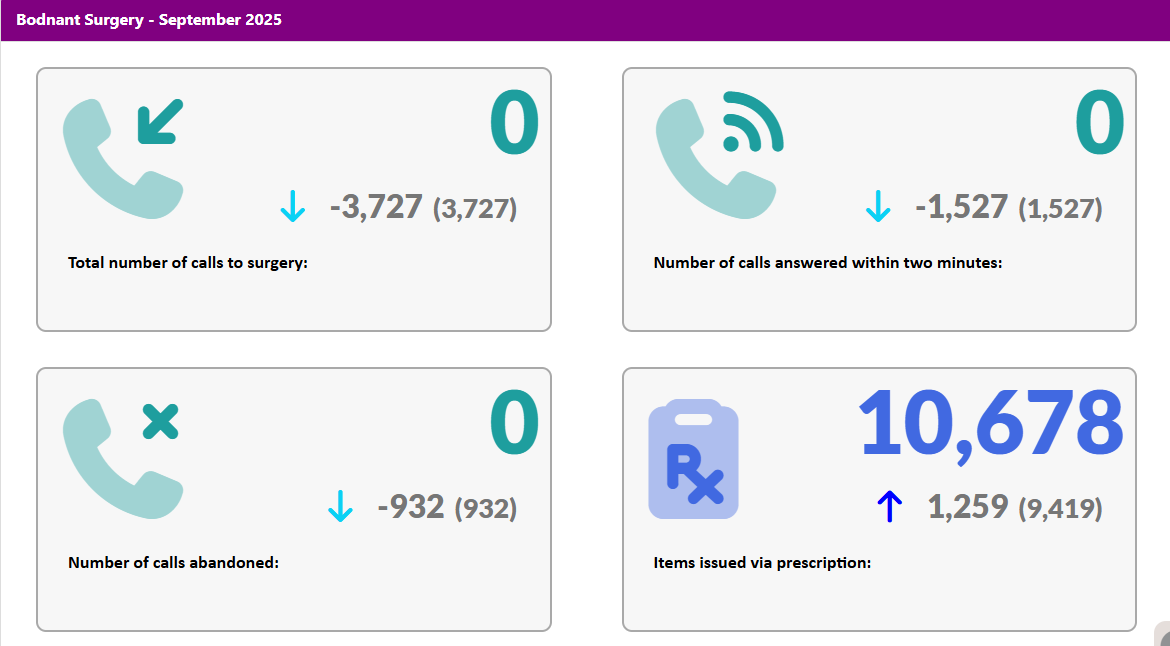This screenshot has height=646, width=1170.
Task: Click the down arrow beside -3,727
Action: coord(292,207)
